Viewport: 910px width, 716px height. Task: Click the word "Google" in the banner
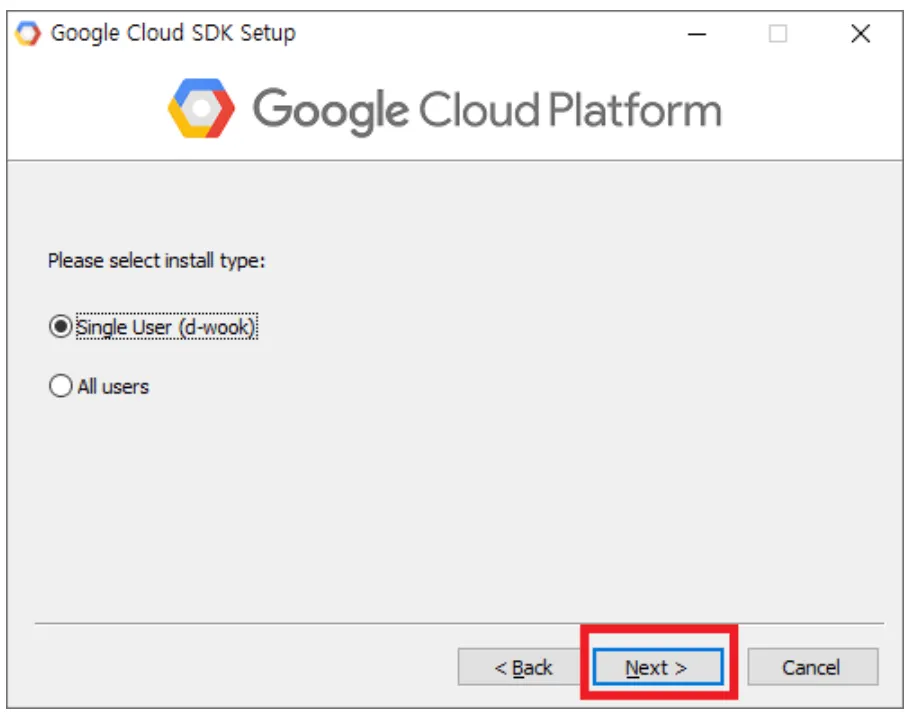click(x=330, y=110)
